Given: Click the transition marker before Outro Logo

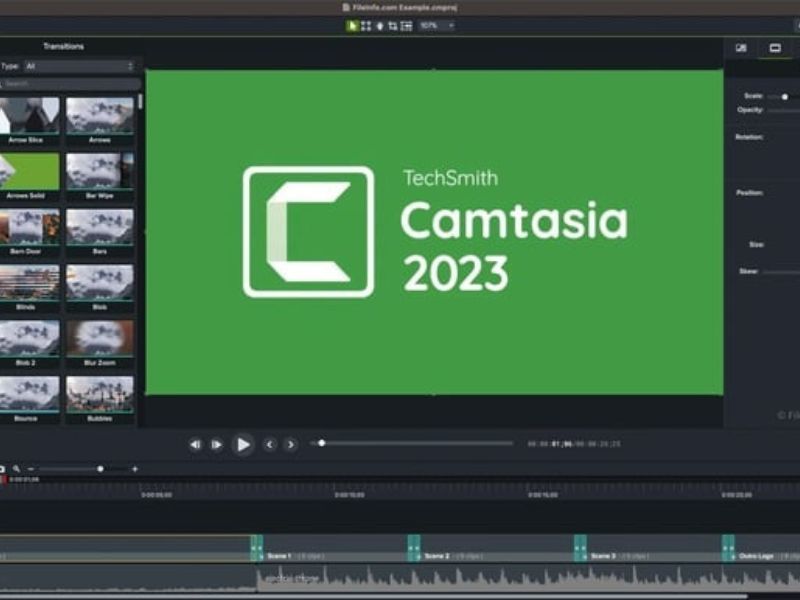Looking at the screenshot, I should 729,548.
